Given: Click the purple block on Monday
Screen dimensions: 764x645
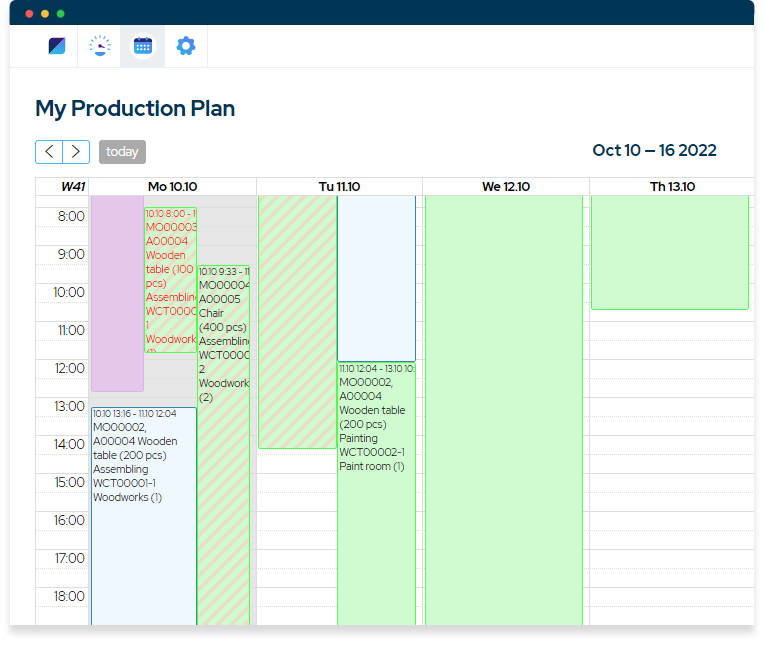Looking at the screenshot, I should (x=117, y=293).
